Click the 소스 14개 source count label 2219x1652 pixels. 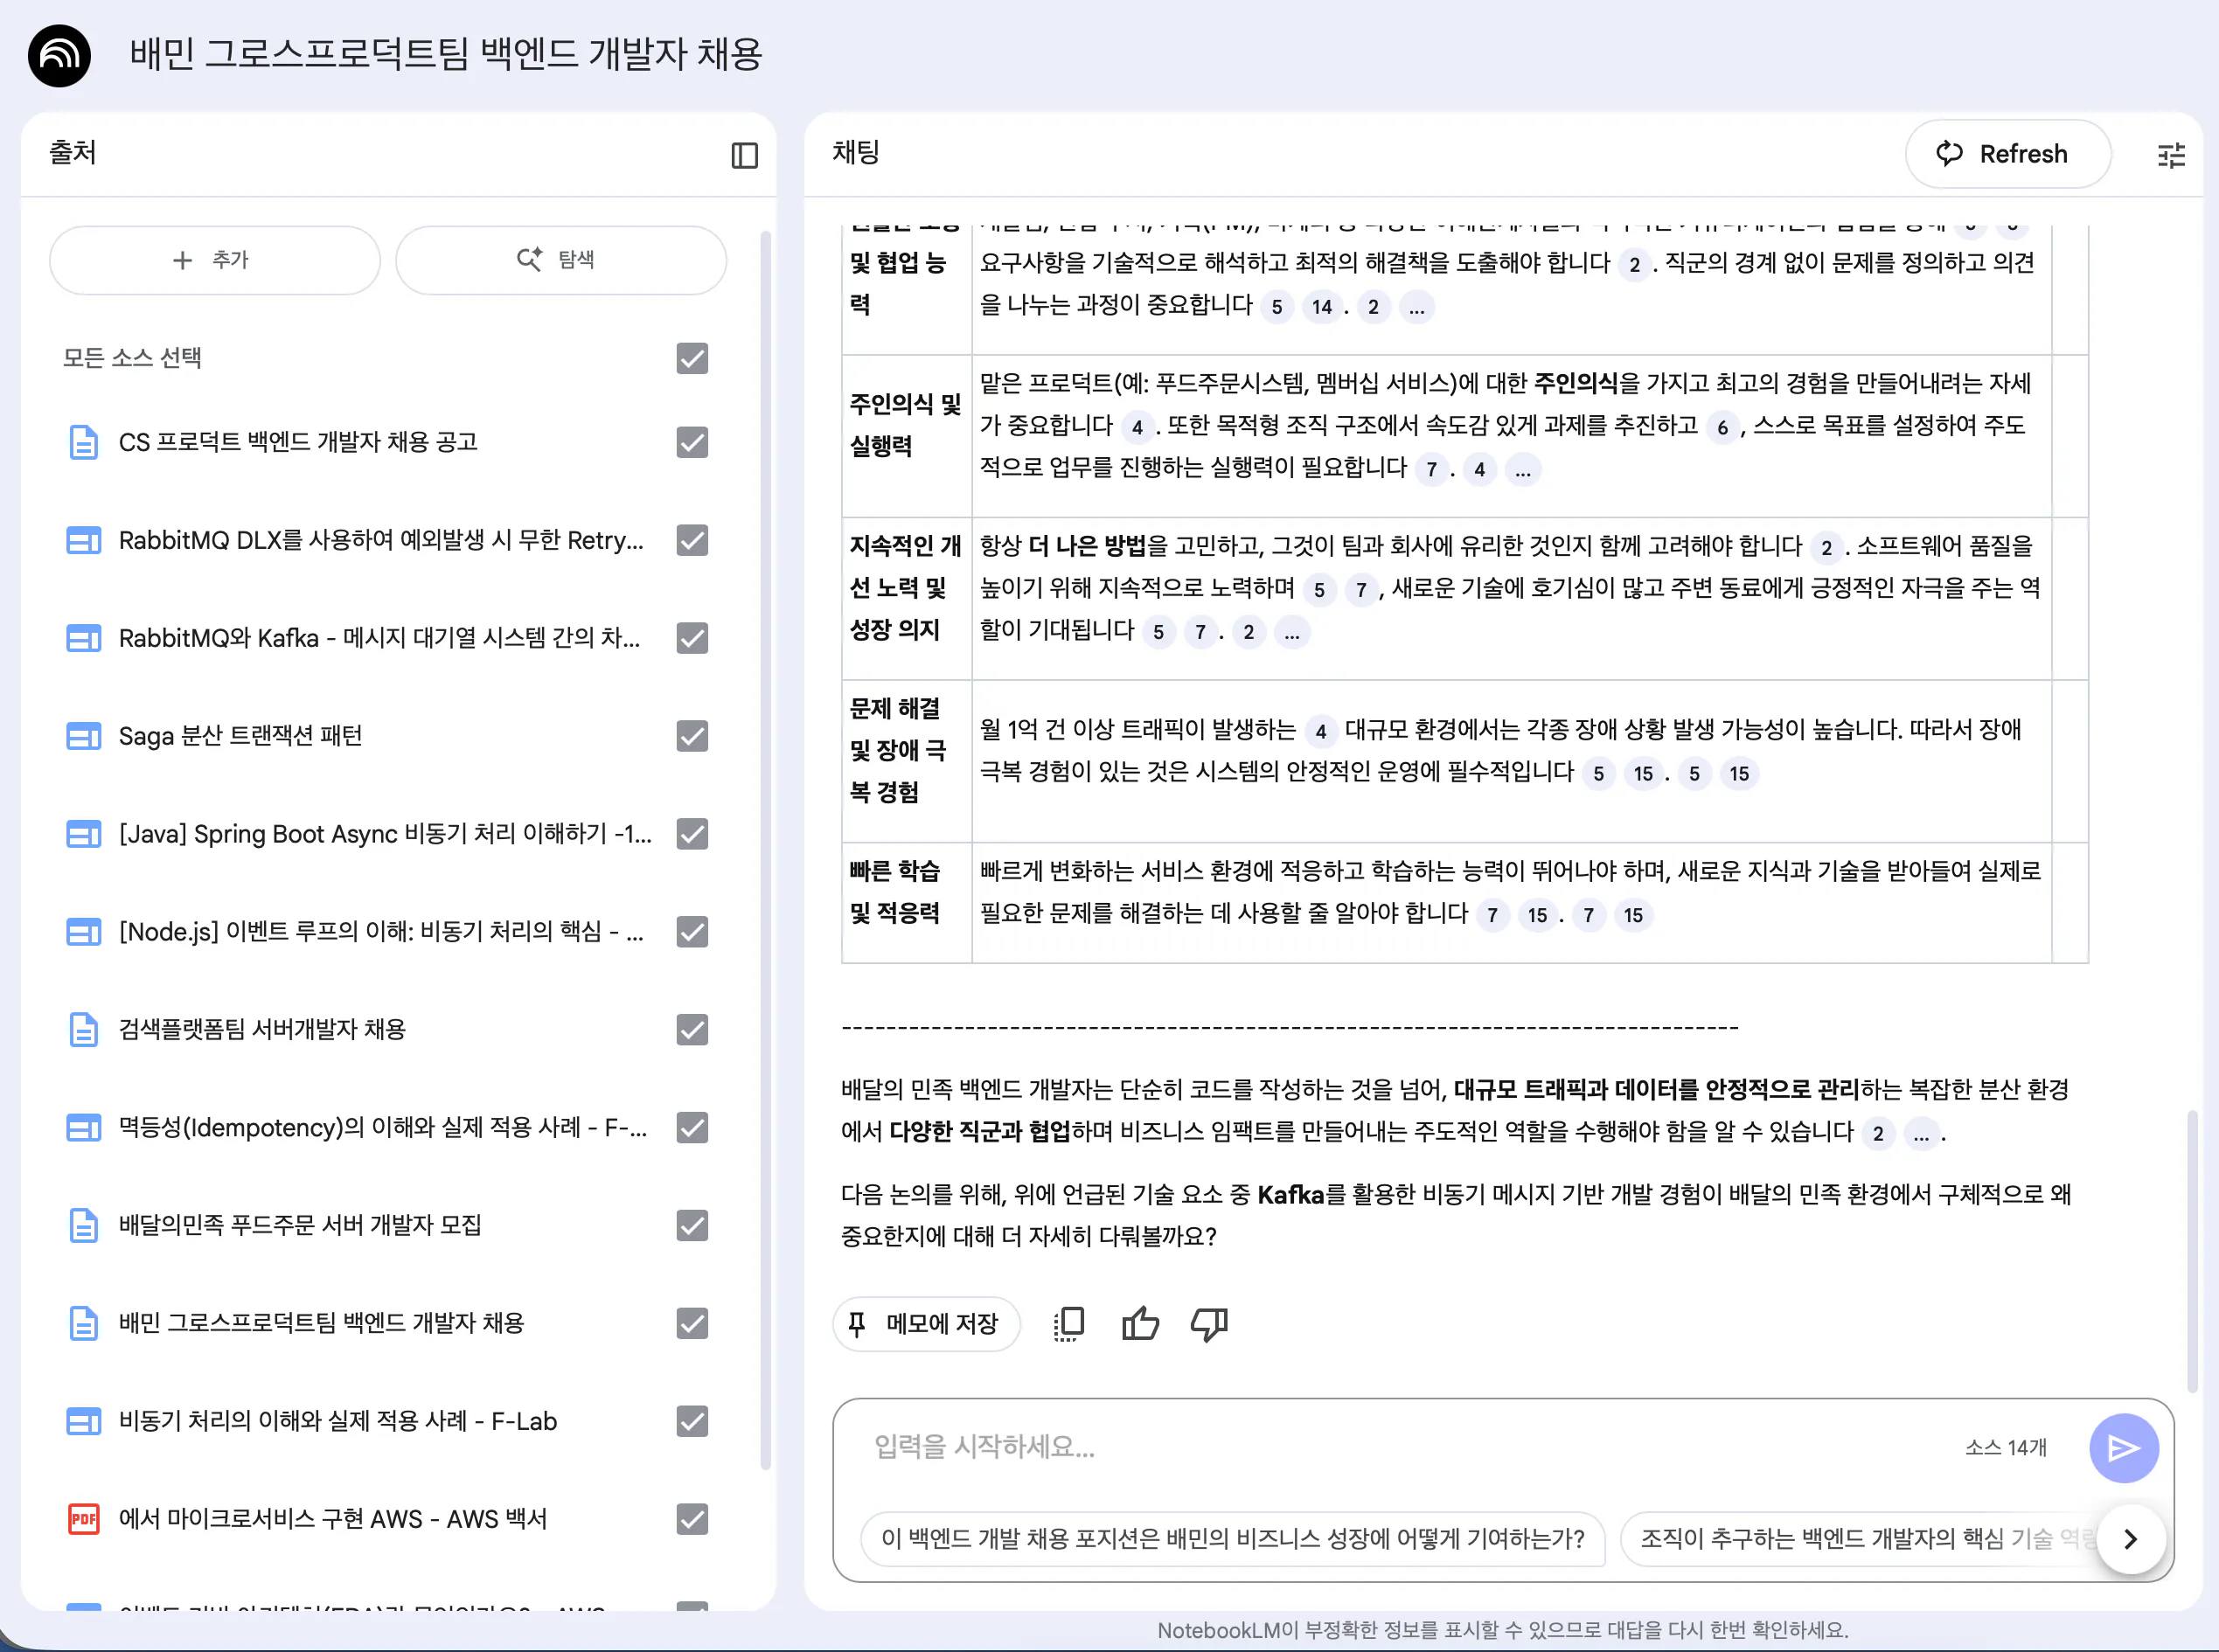pos(2006,1448)
